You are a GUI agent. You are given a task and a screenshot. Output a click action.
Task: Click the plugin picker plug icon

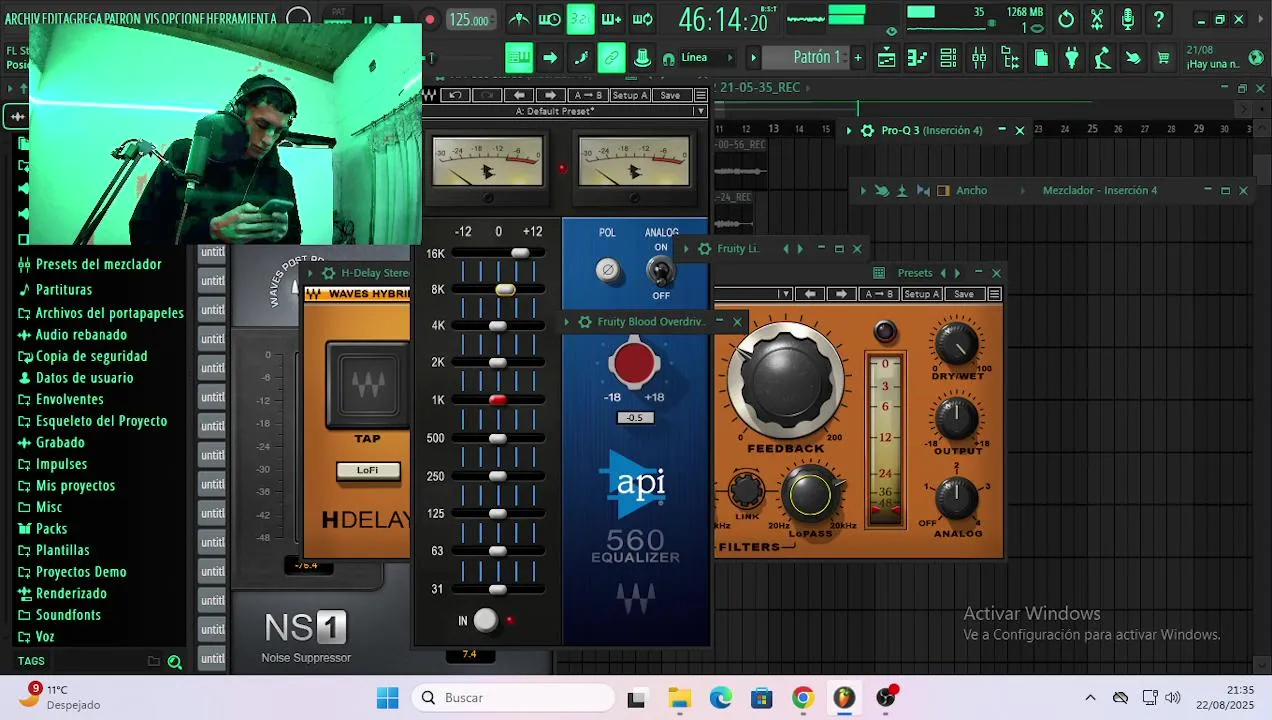click(1072, 58)
